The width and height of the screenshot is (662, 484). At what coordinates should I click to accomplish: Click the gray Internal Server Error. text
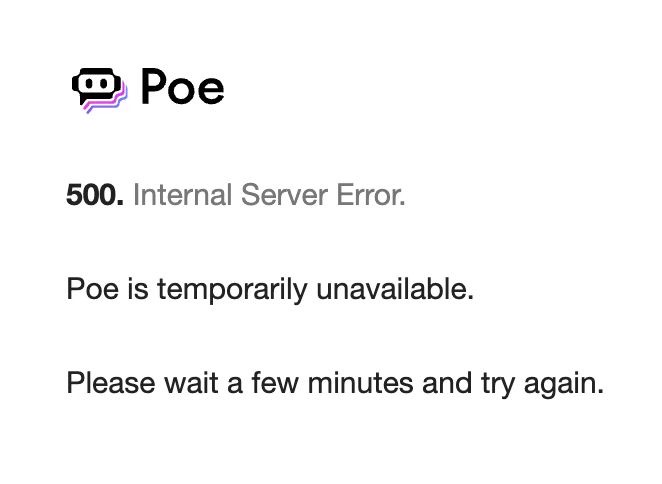(269, 195)
